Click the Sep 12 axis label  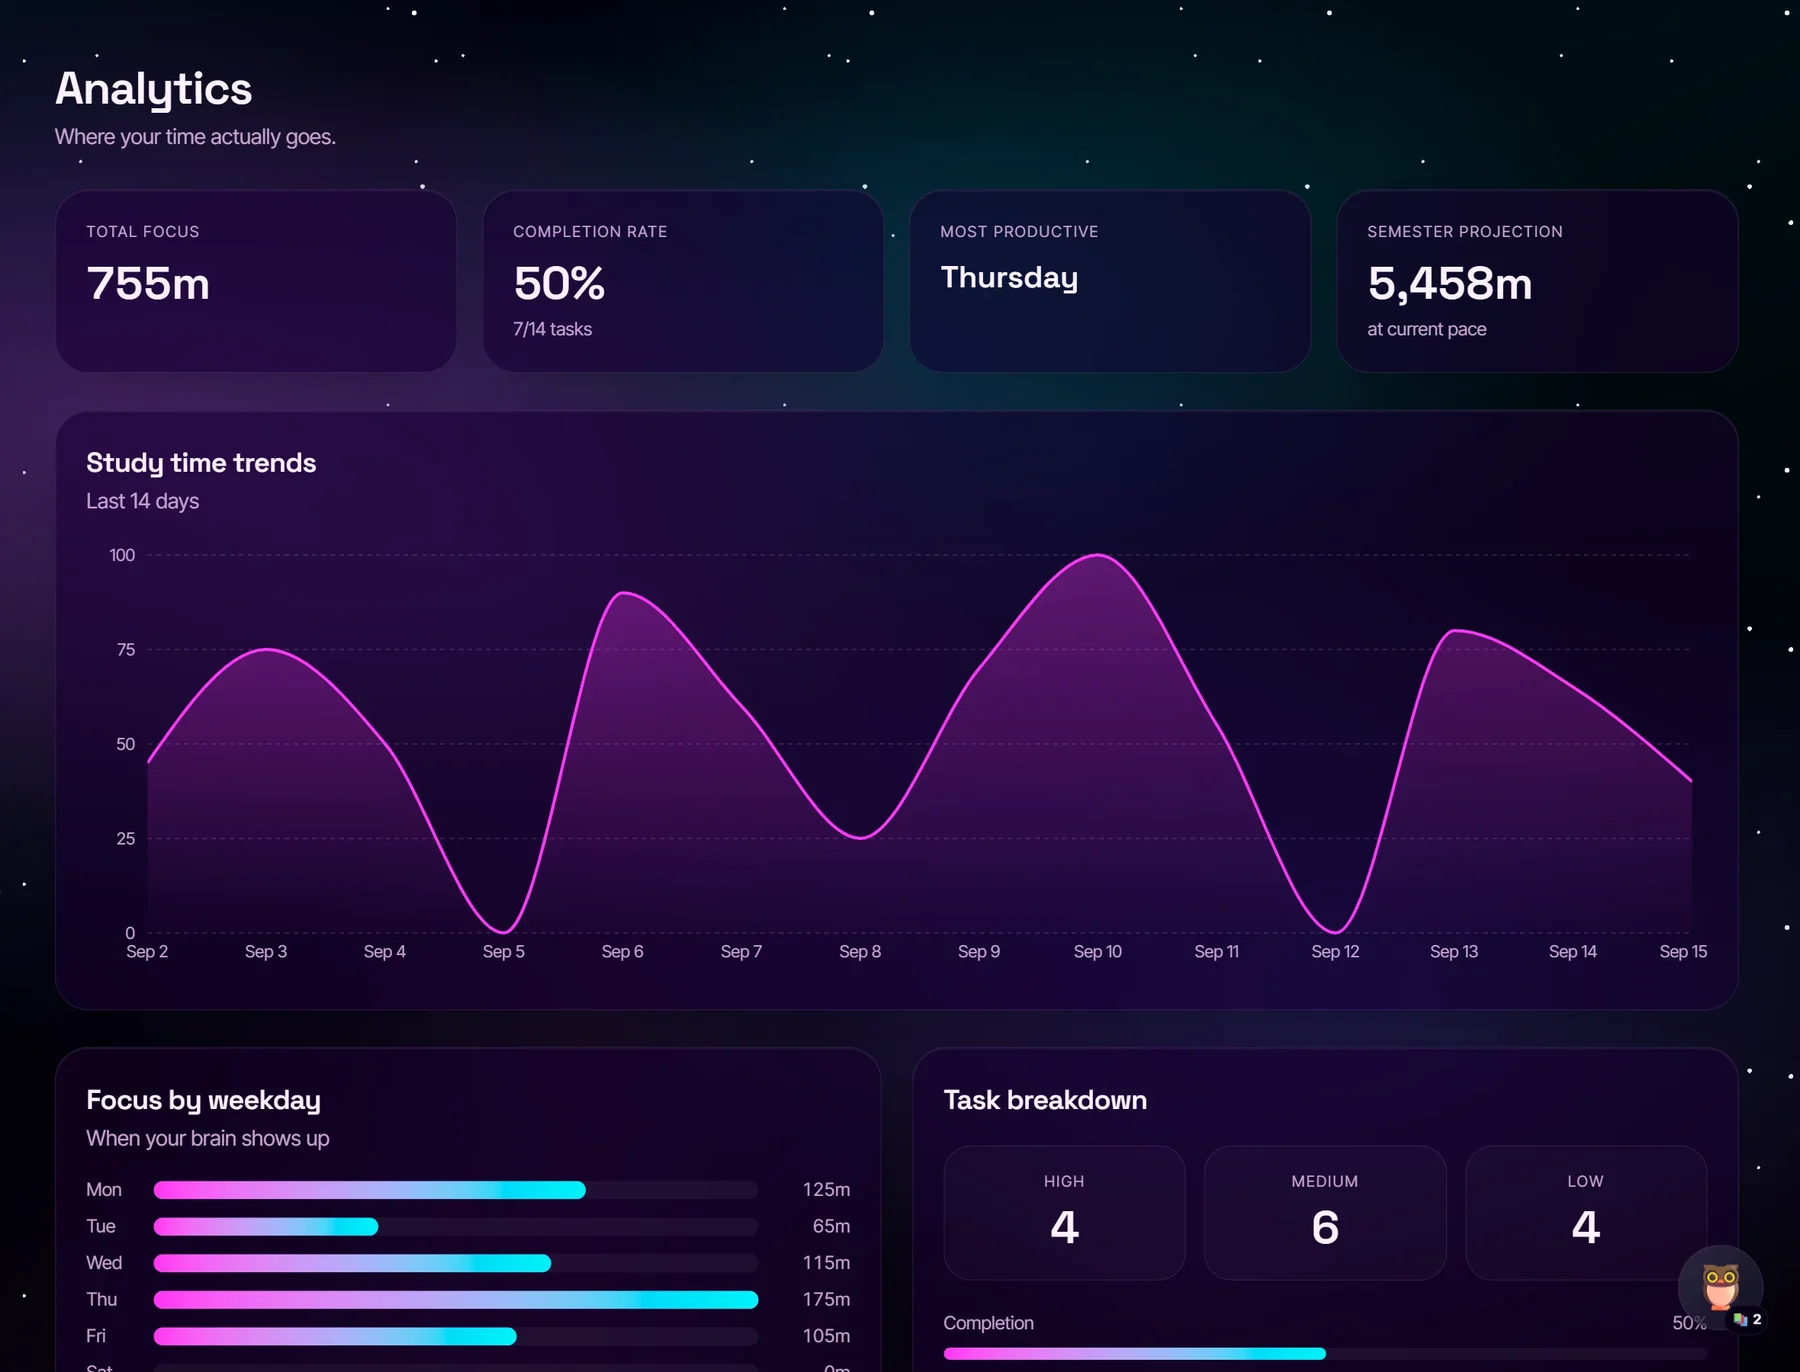pyautogui.click(x=1335, y=952)
